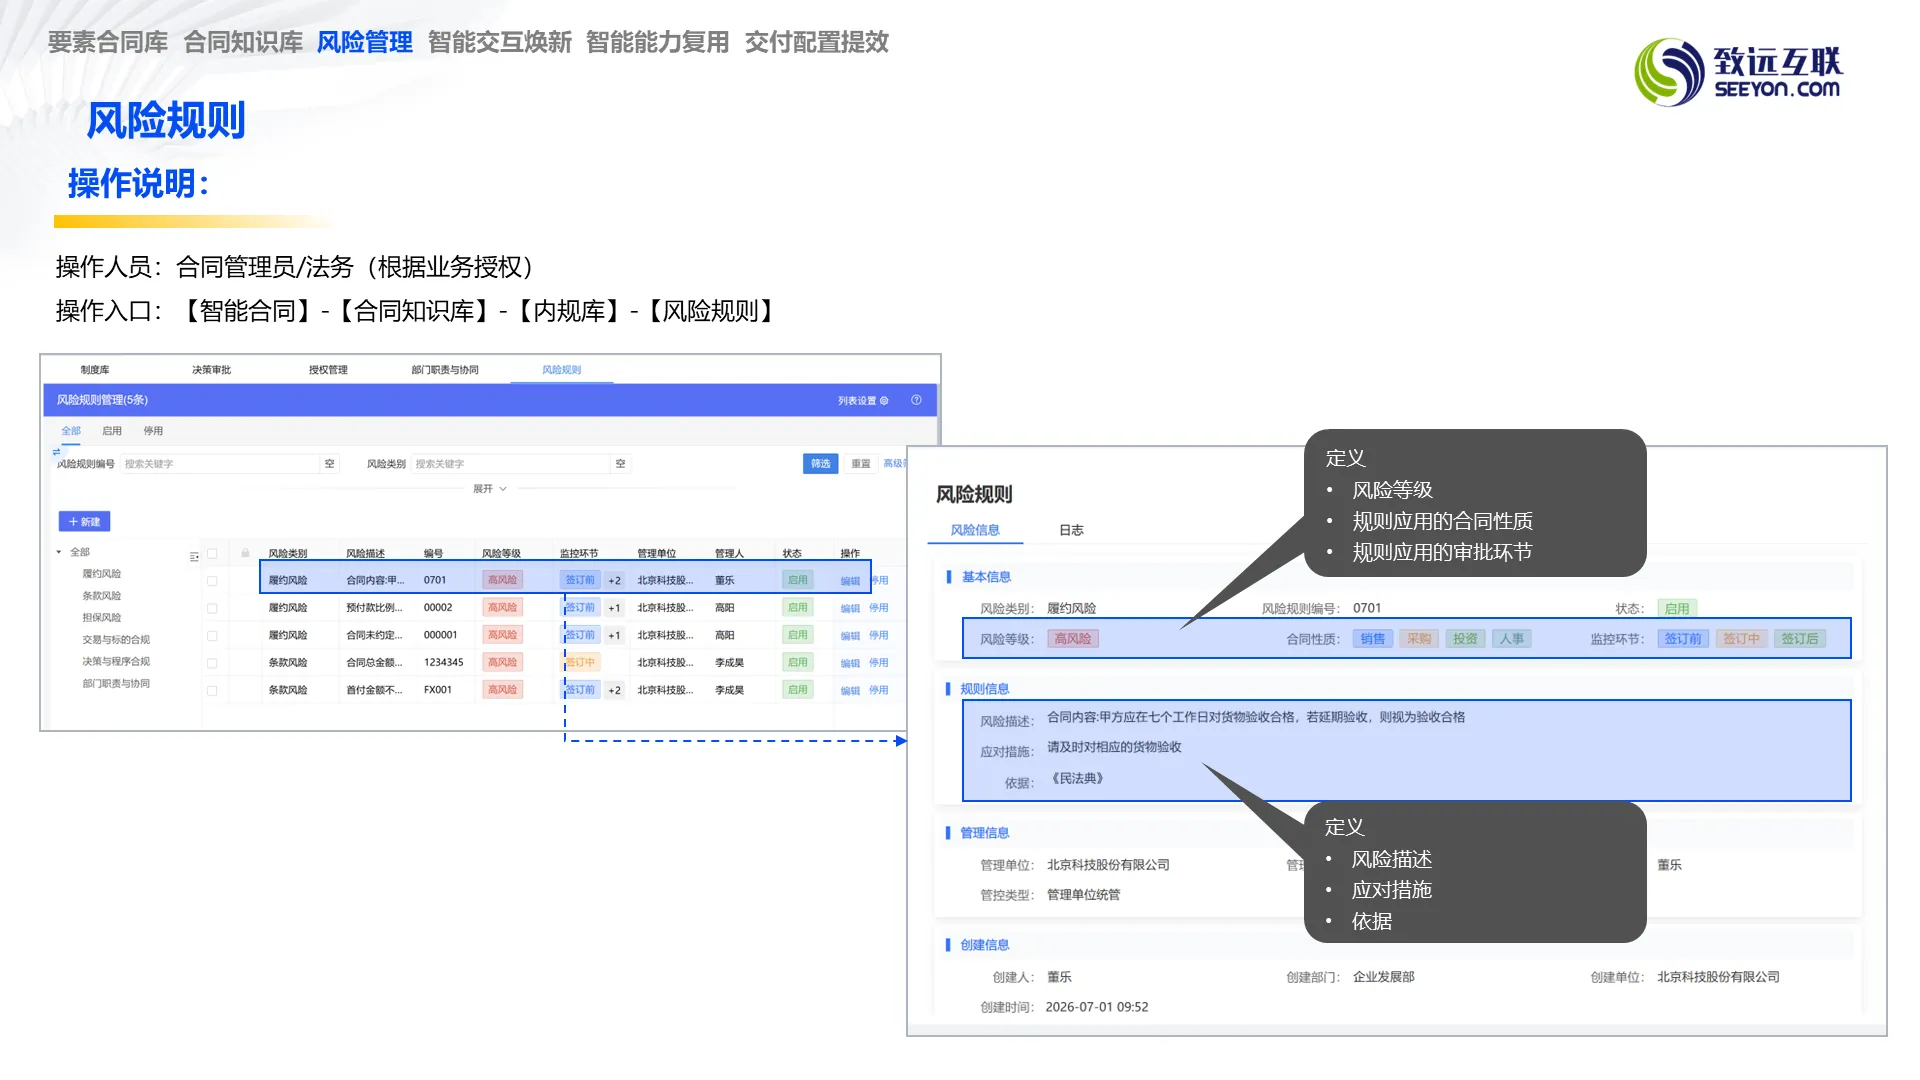Click the swap arrows icon above 风险规则编号

[x=56, y=452]
